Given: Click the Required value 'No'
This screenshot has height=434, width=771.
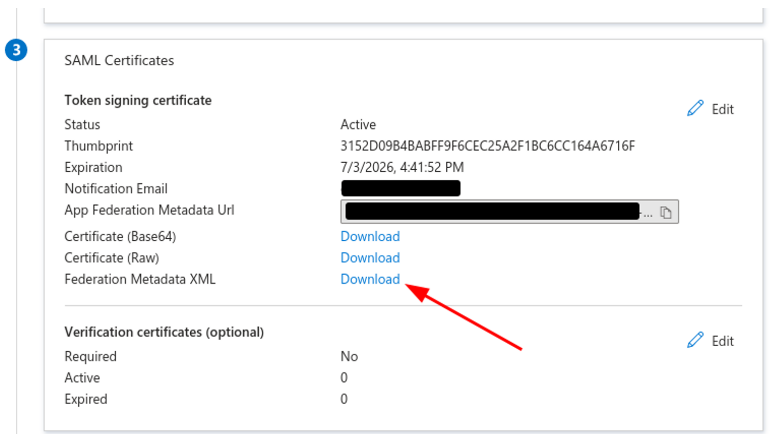Looking at the screenshot, I should (x=349, y=357).
